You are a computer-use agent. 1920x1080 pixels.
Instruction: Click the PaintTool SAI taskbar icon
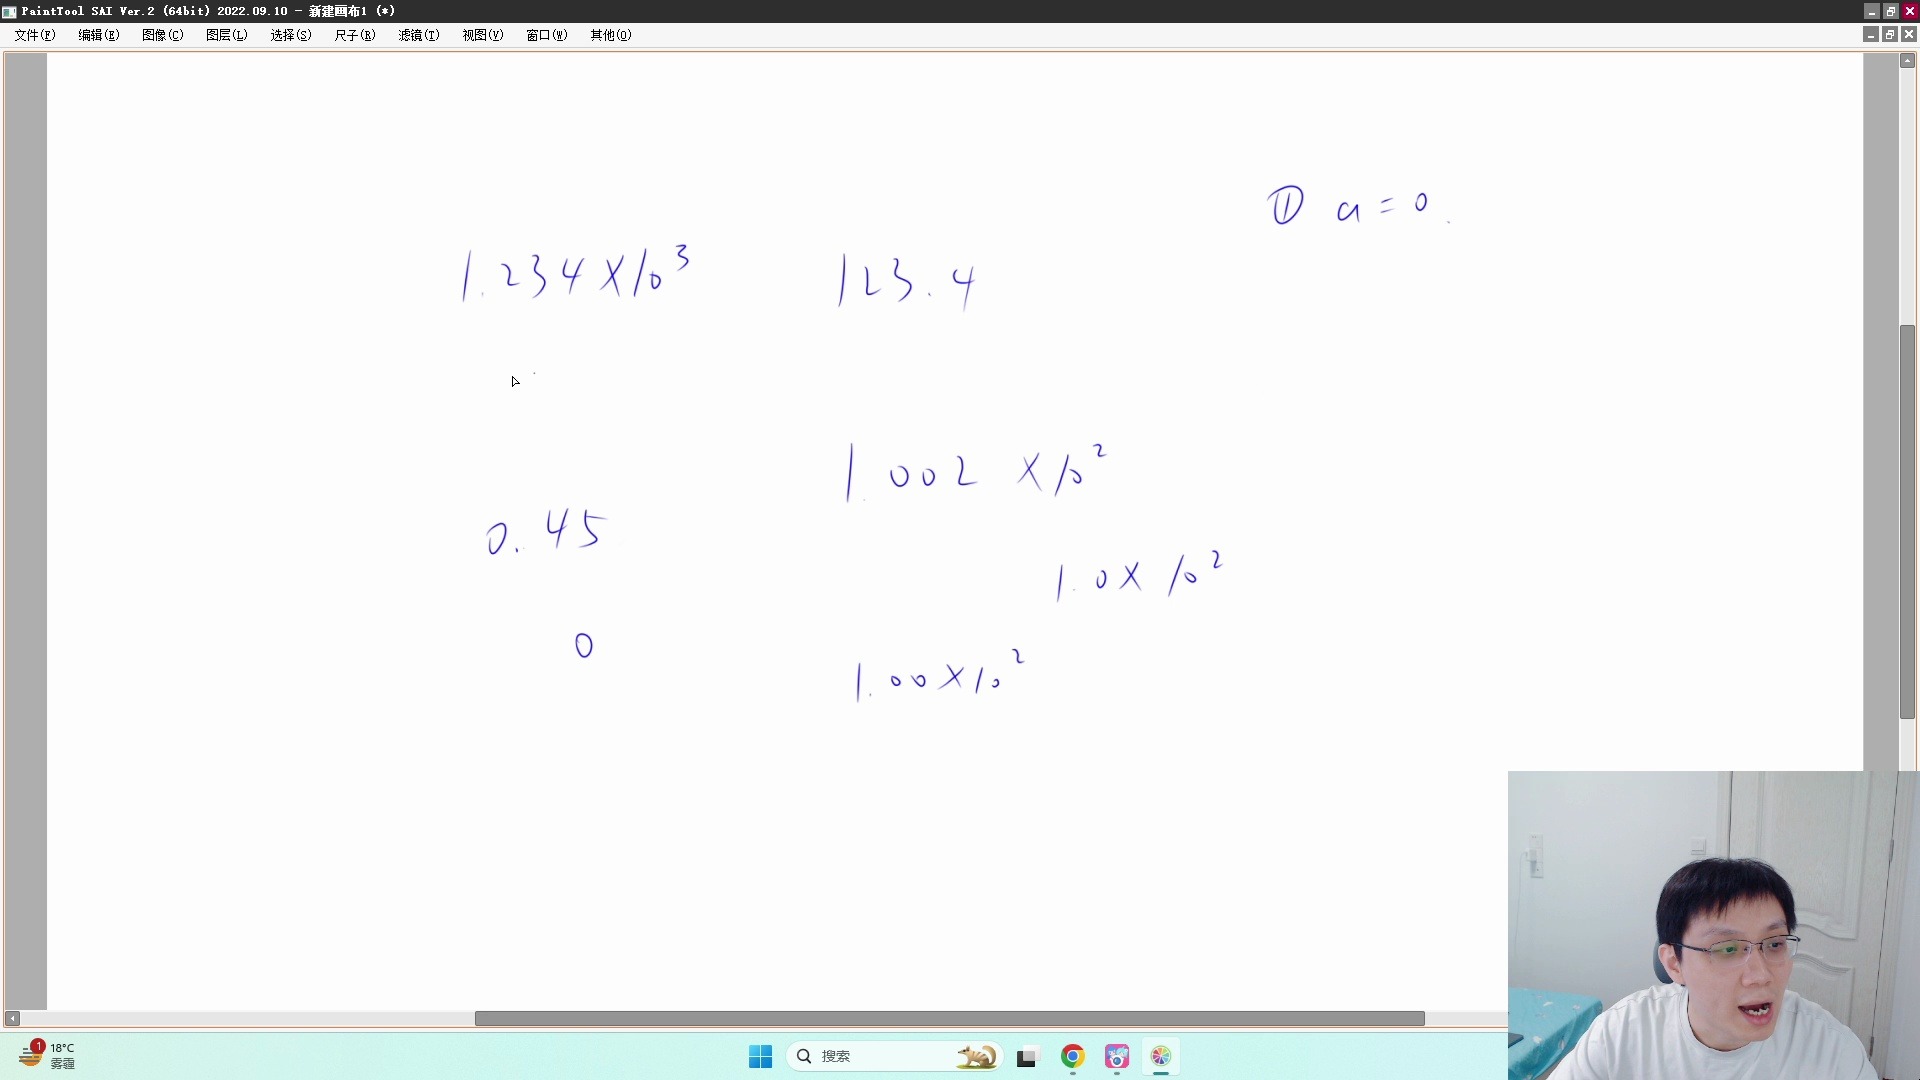[x=1161, y=1056]
